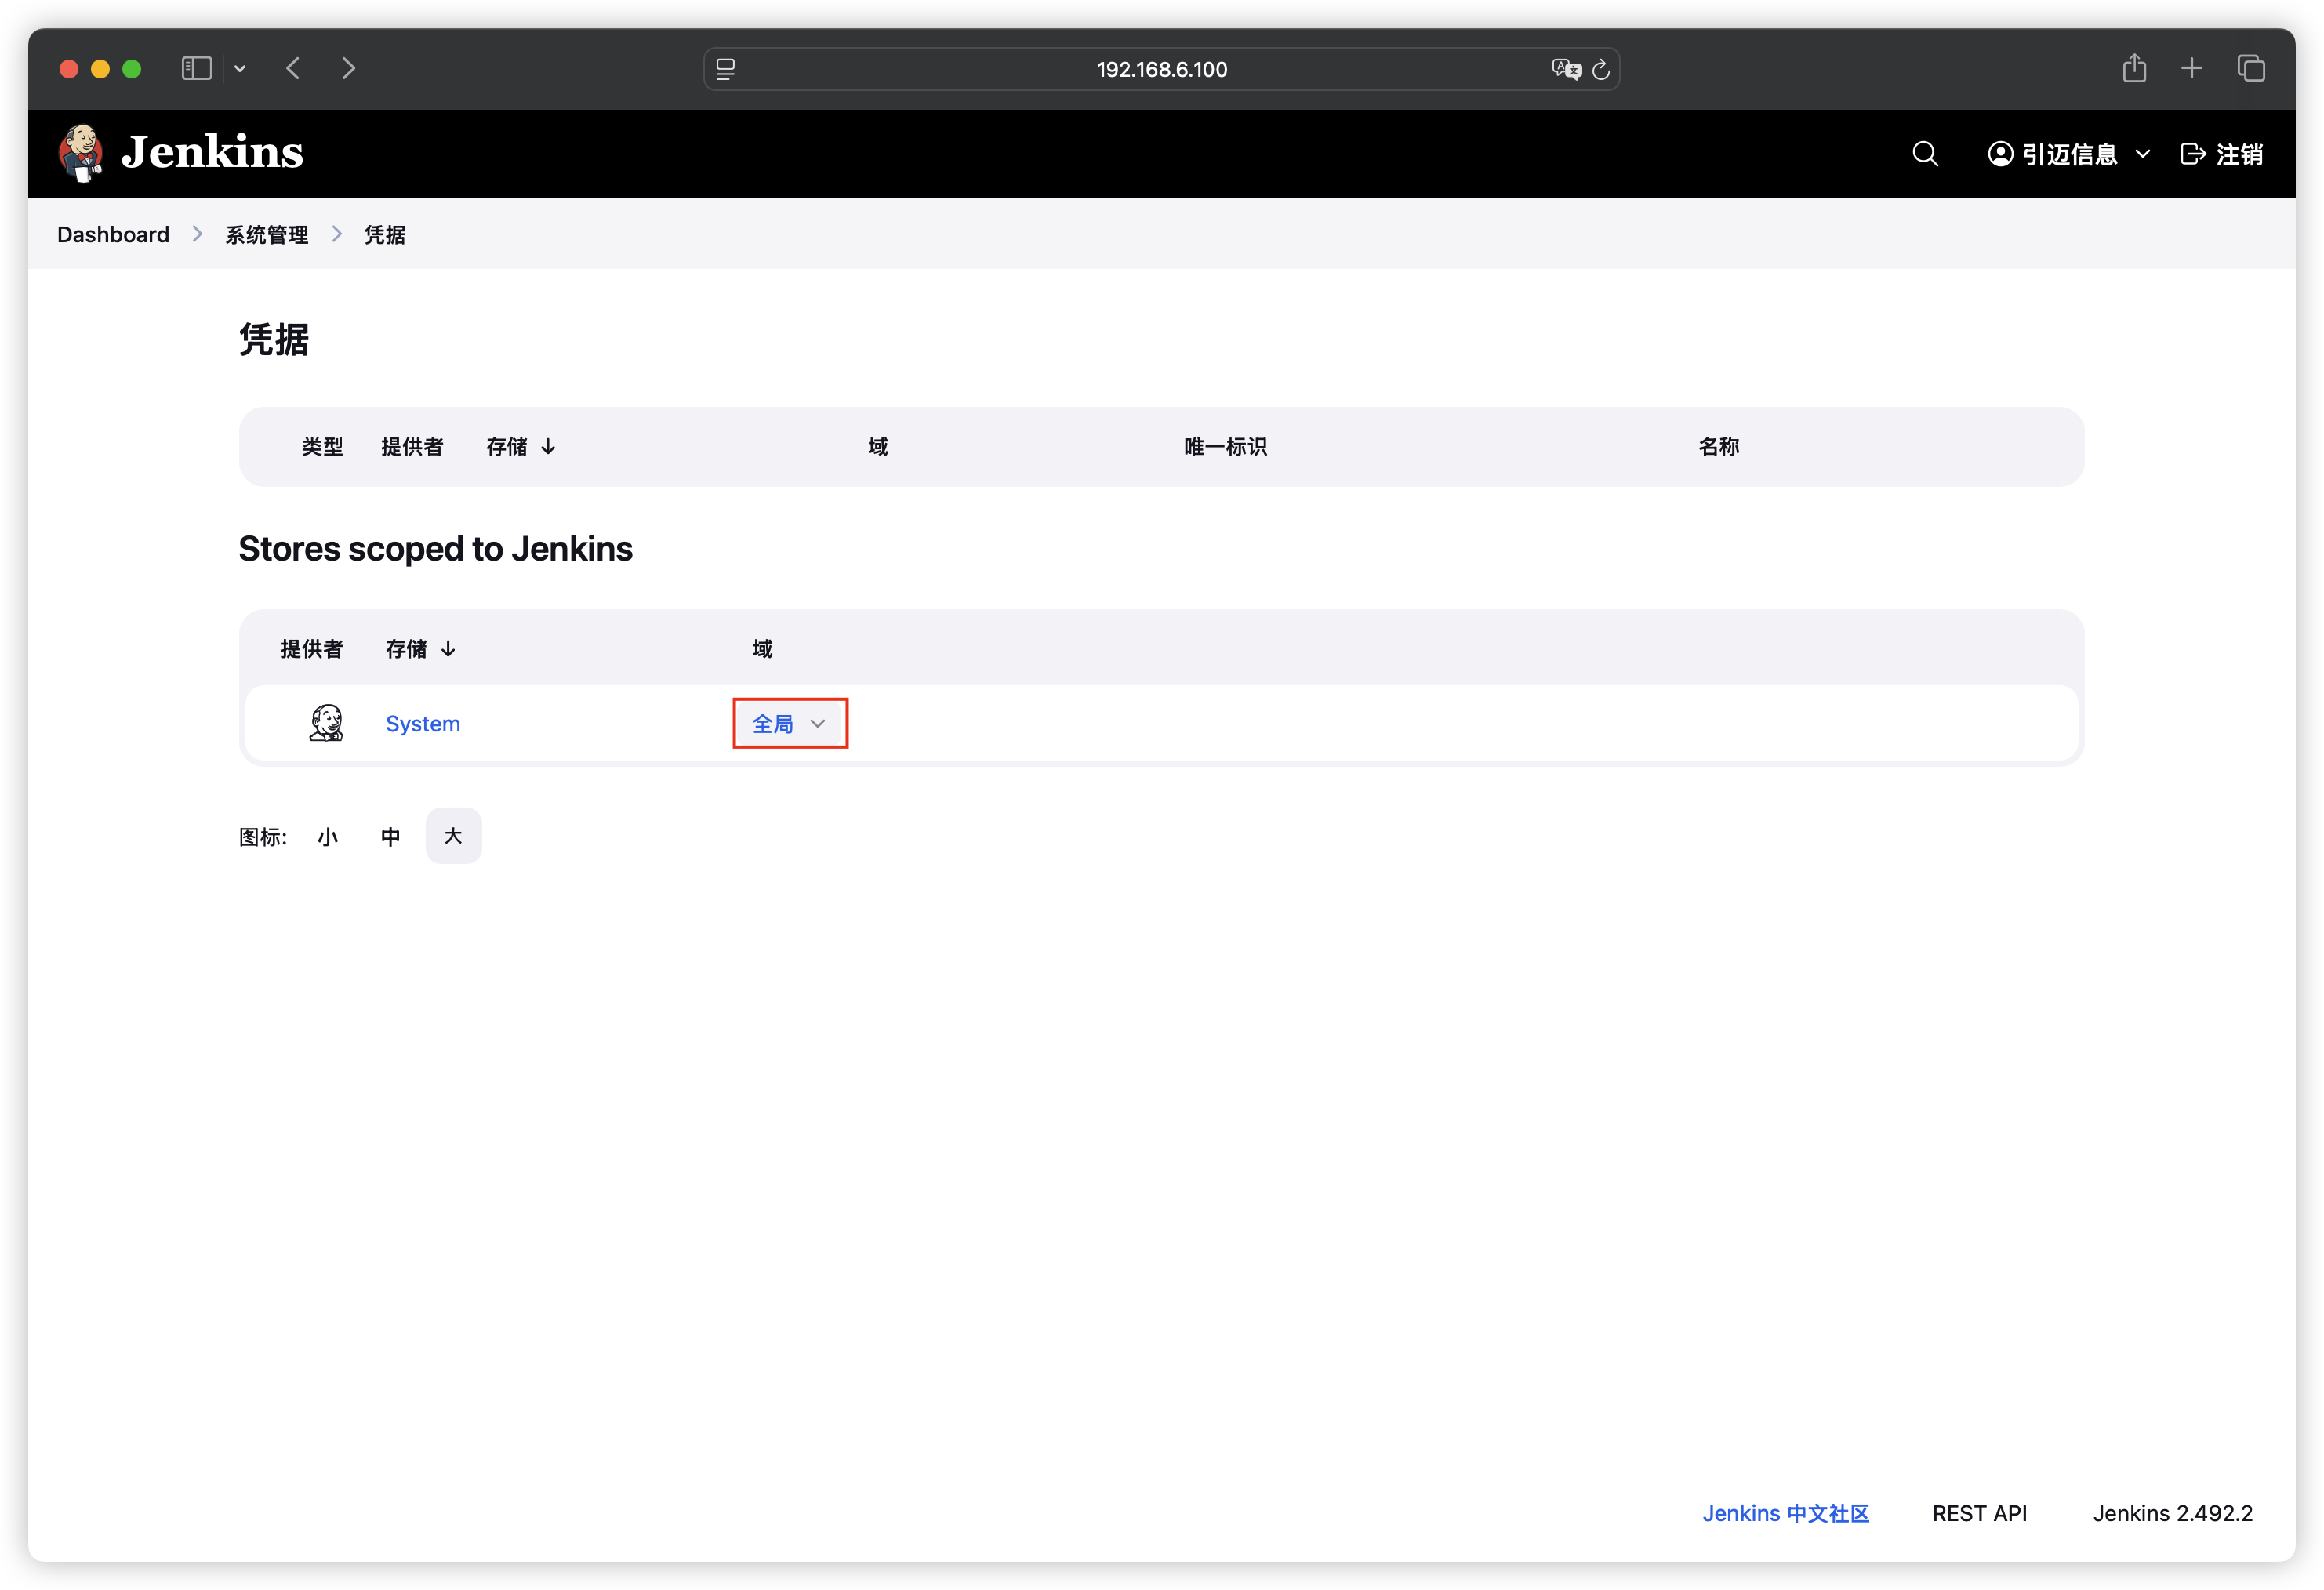Image resolution: width=2324 pixels, height=1590 pixels.
Task: Click the 凭据 breadcrumb item
Action: pyautogui.click(x=385, y=234)
